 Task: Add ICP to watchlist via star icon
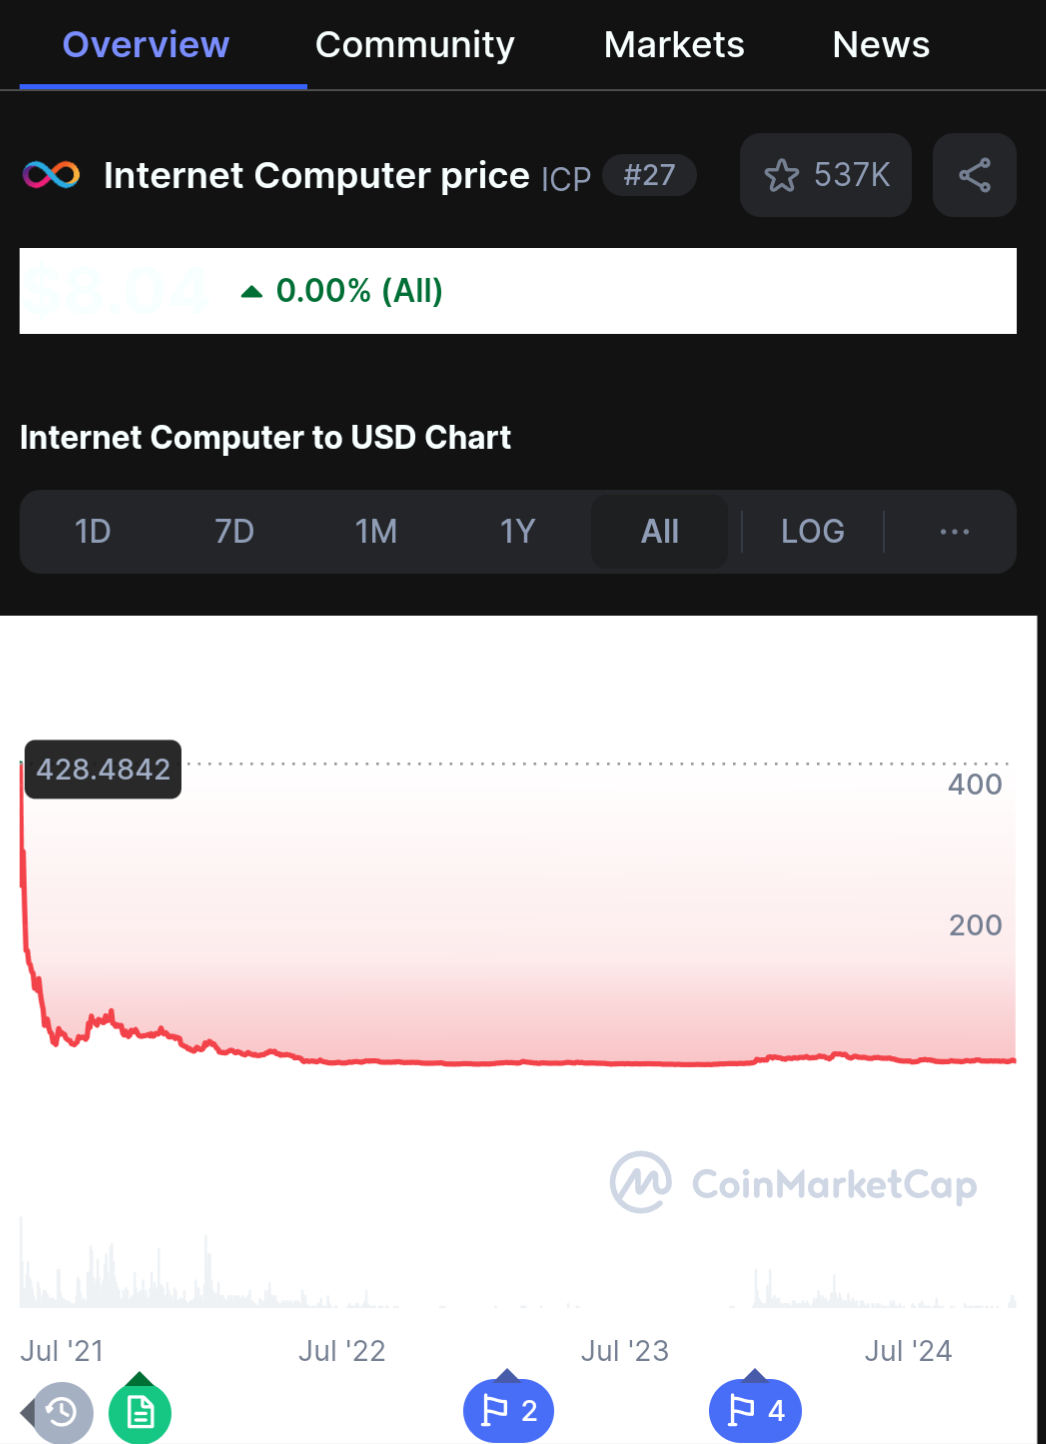tap(825, 175)
